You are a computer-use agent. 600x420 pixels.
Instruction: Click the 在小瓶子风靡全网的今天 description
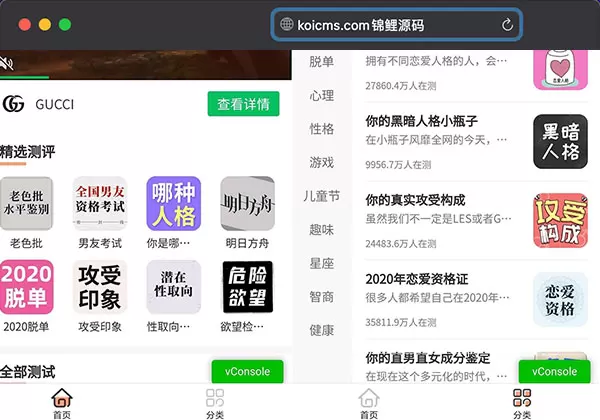pos(436,140)
